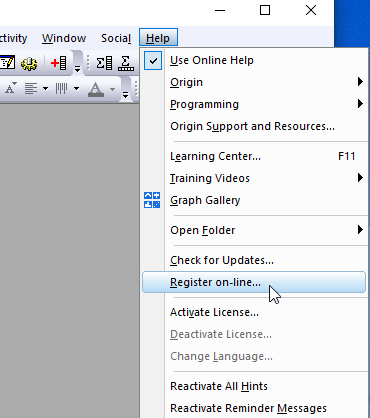Close the Help menu header
370x418 pixels.
click(x=158, y=38)
